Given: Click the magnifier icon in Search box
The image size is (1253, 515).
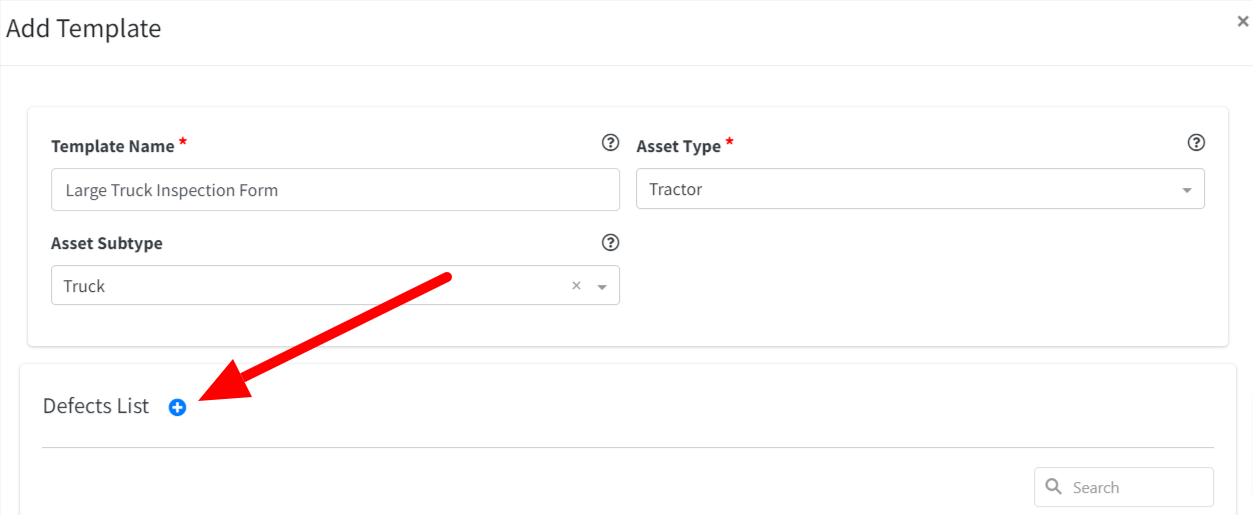Looking at the screenshot, I should [1053, 487].
